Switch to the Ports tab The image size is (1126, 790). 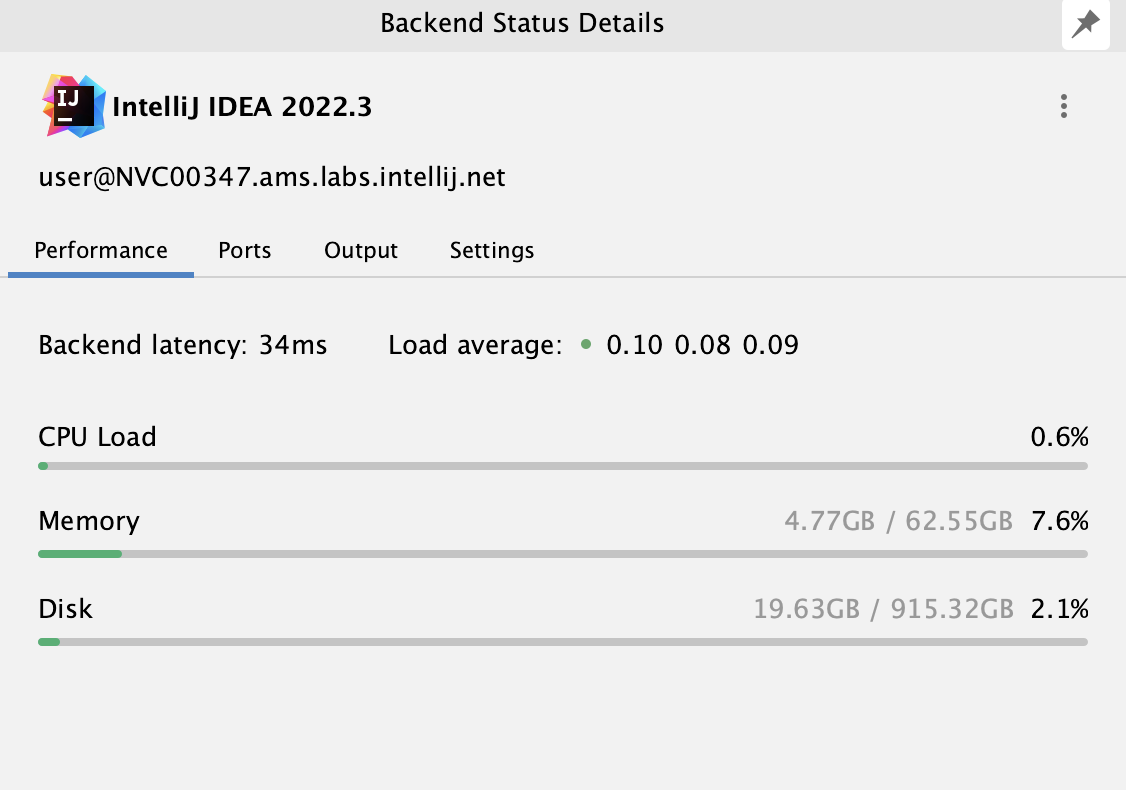pyautogui.click(x=244, y=251)
